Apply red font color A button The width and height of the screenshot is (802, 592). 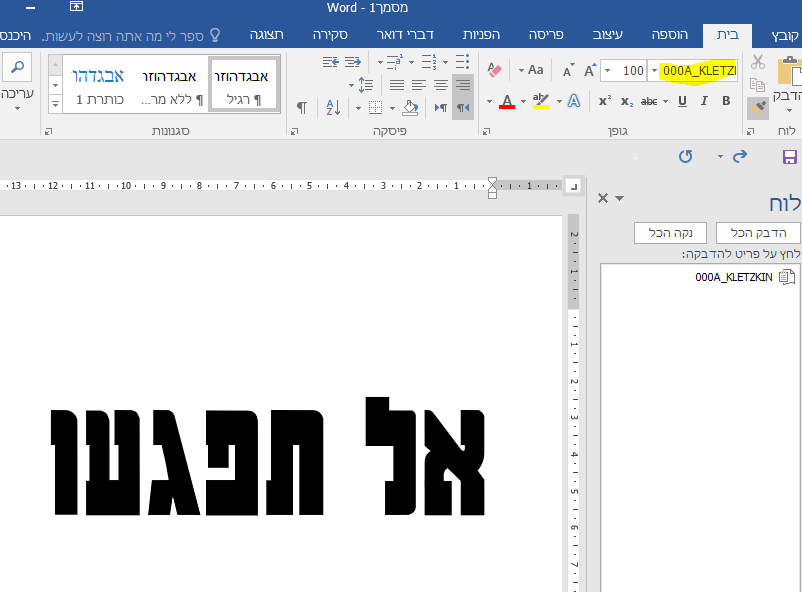(x=507, y=101)
